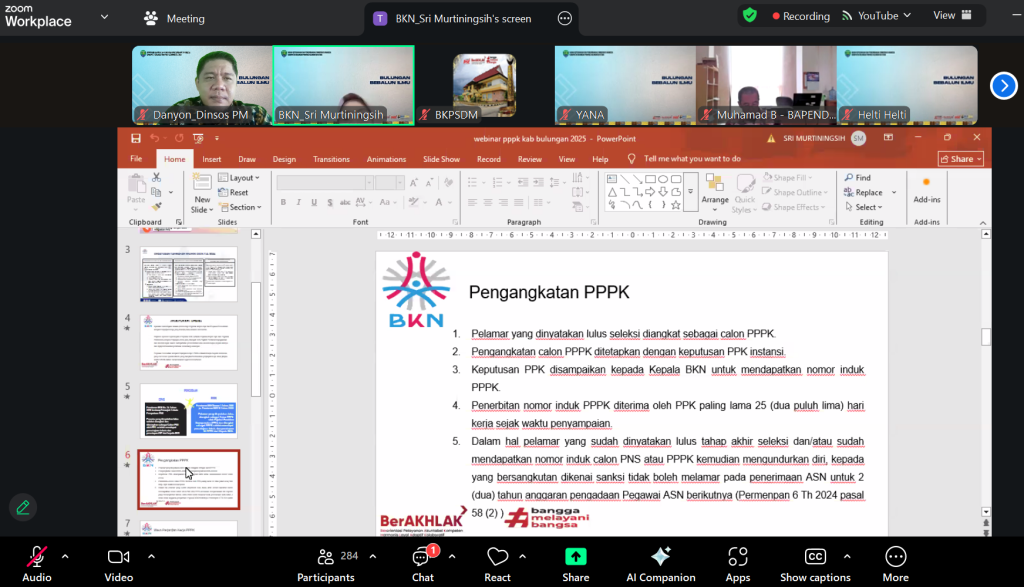
Task: Open the Zoom Chat panel
Action: 422,558
